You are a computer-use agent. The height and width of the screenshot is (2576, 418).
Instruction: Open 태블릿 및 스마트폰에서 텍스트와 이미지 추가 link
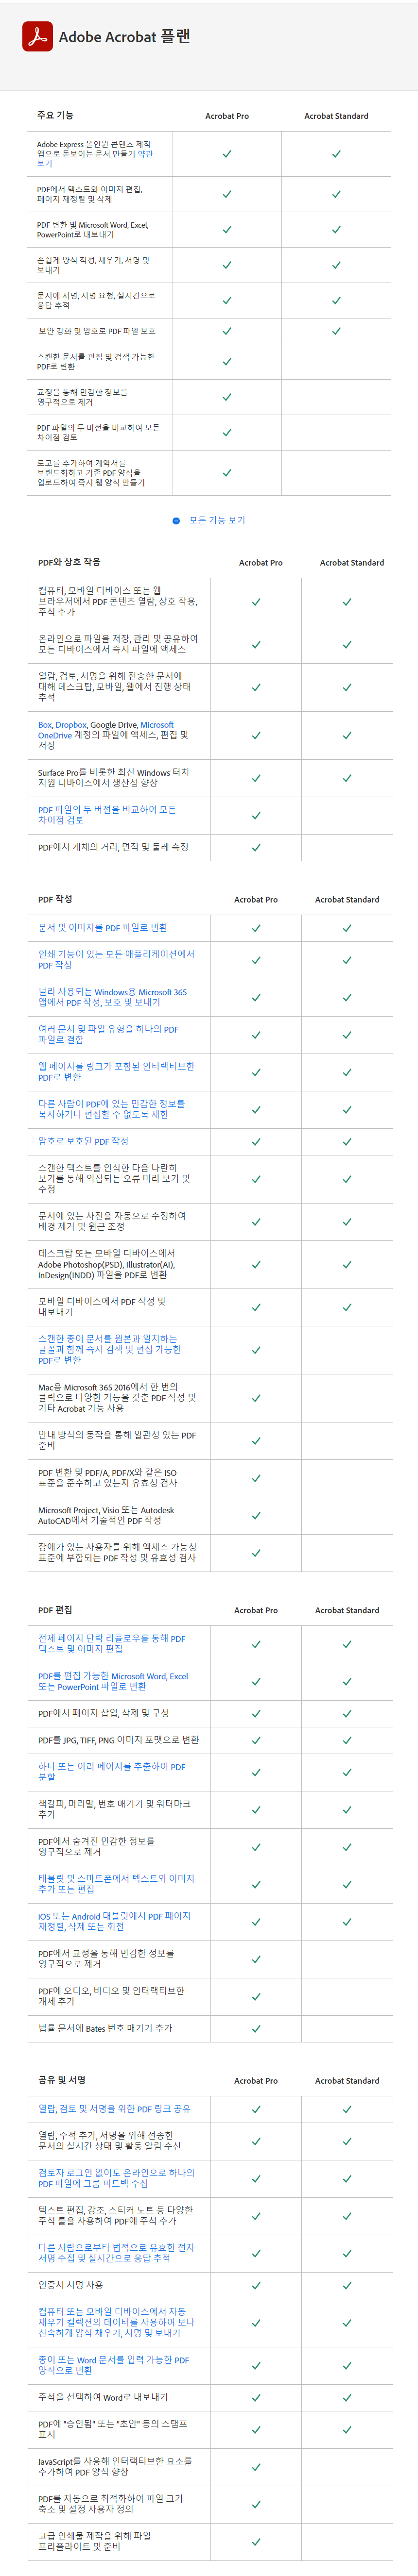(116, 1884)
